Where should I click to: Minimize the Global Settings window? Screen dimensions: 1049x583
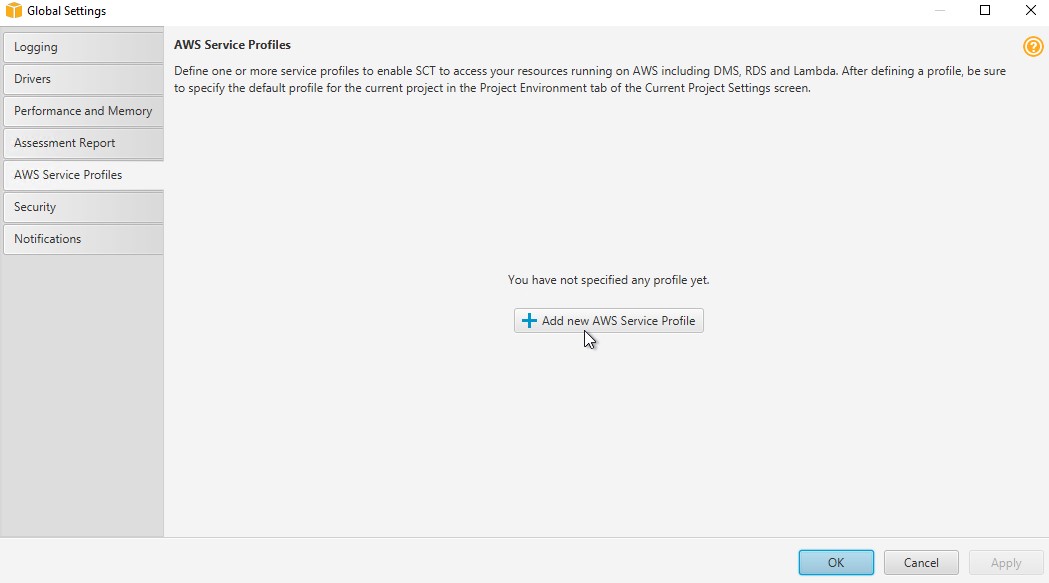939,11
